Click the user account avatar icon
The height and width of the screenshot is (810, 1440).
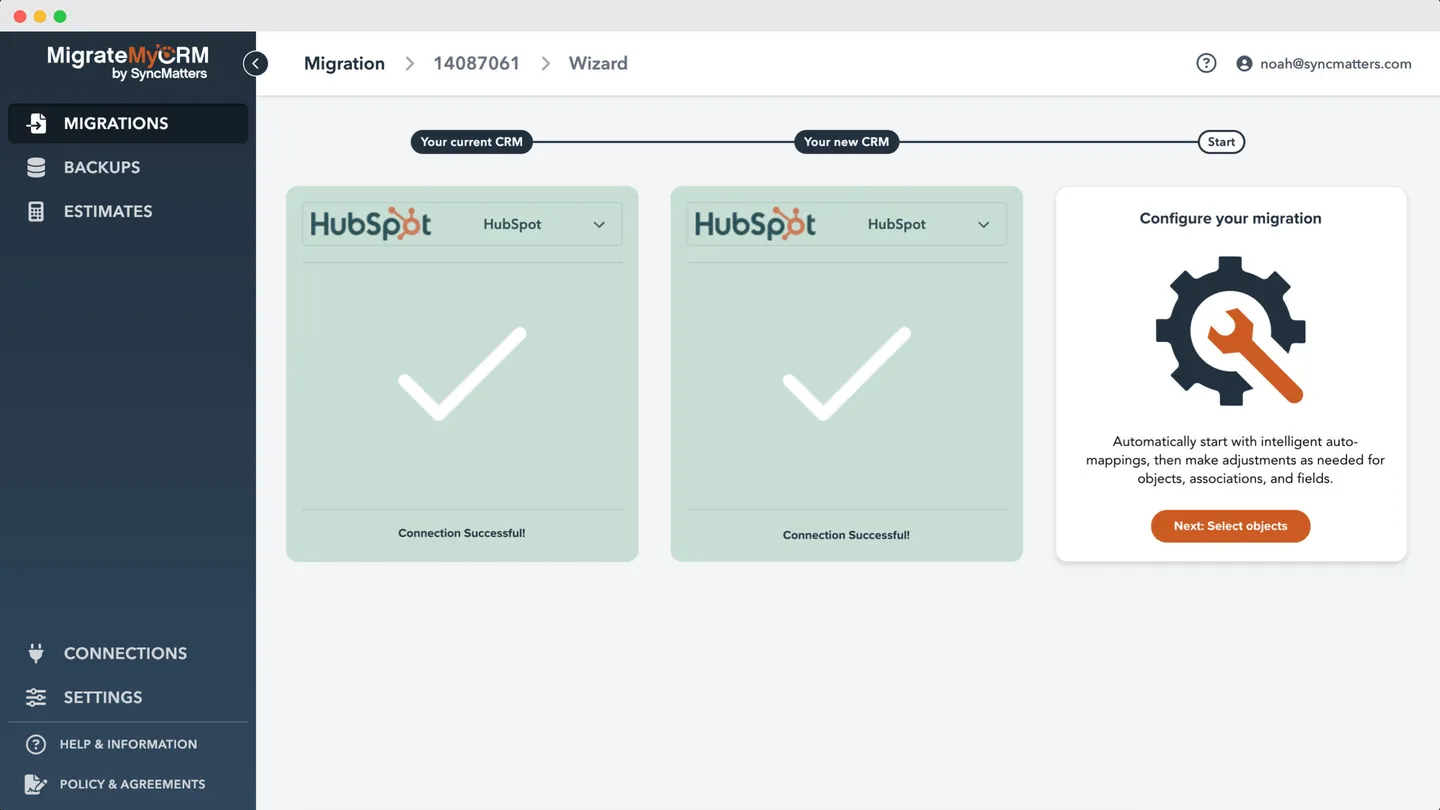pos(1244,63)
